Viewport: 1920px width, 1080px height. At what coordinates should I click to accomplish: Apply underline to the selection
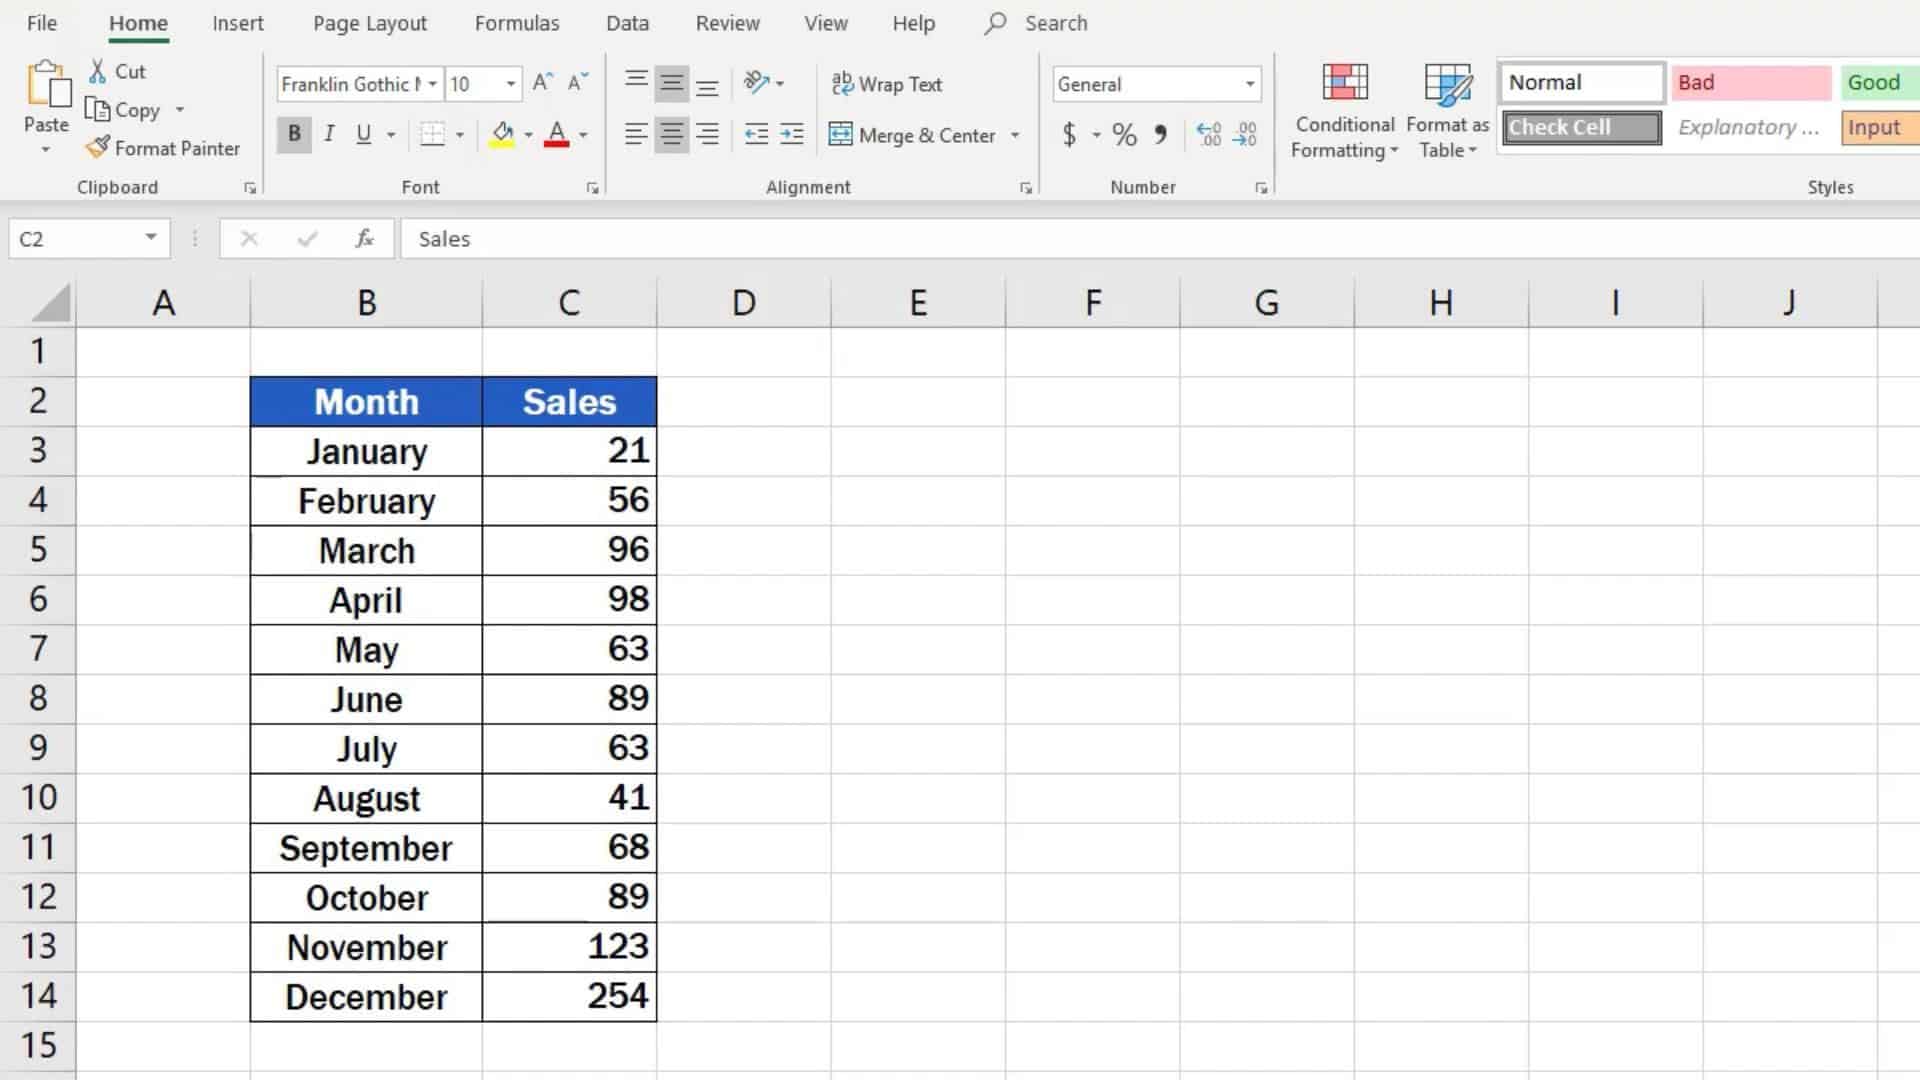click(x=363, y=133)
